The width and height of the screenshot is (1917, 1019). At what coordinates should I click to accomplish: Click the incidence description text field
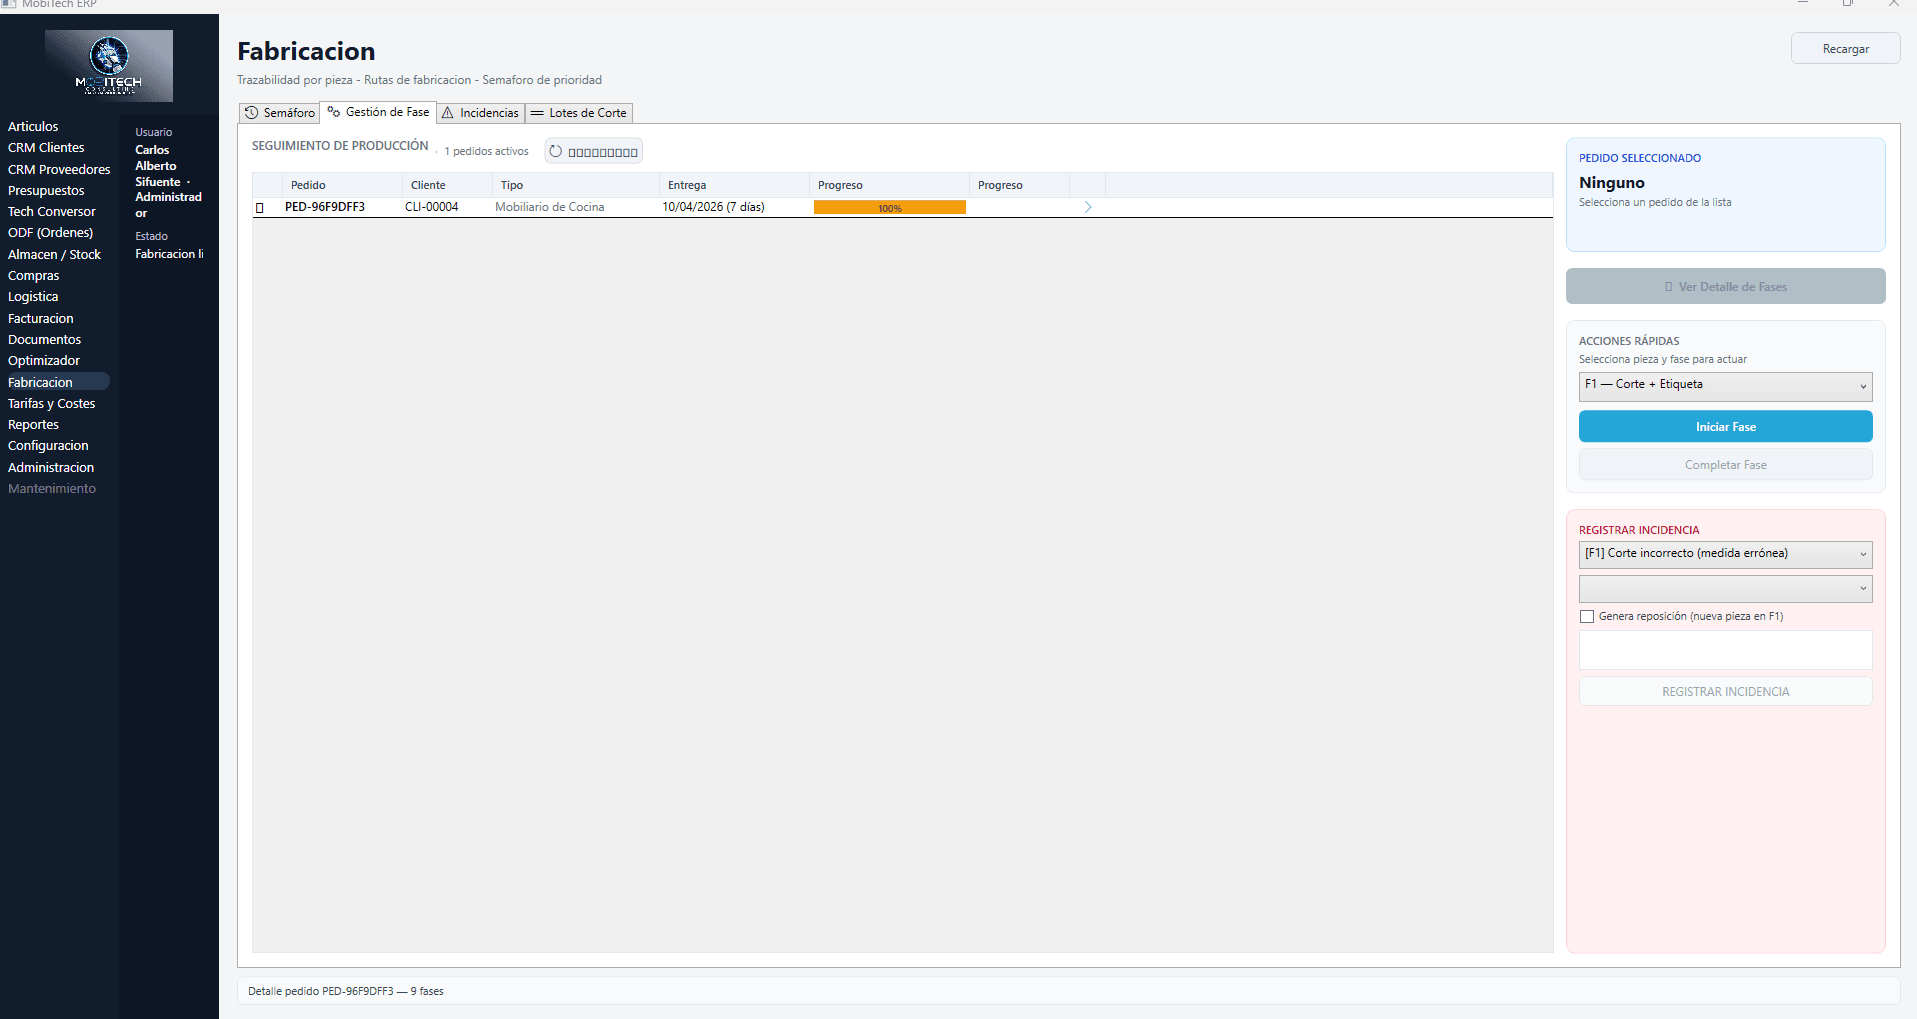[1725, 650]
